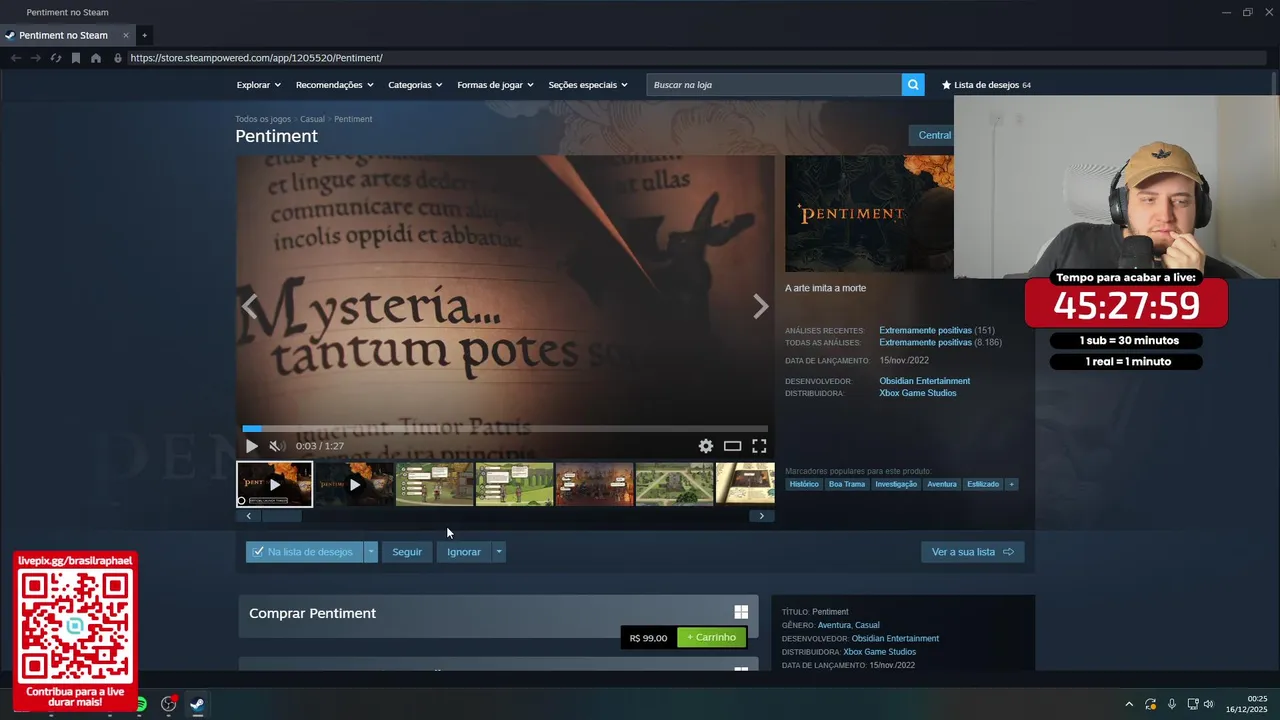Open Todos os jogos breadcrumb
This screenshot has width=1280, height=720.
(263, 119)
